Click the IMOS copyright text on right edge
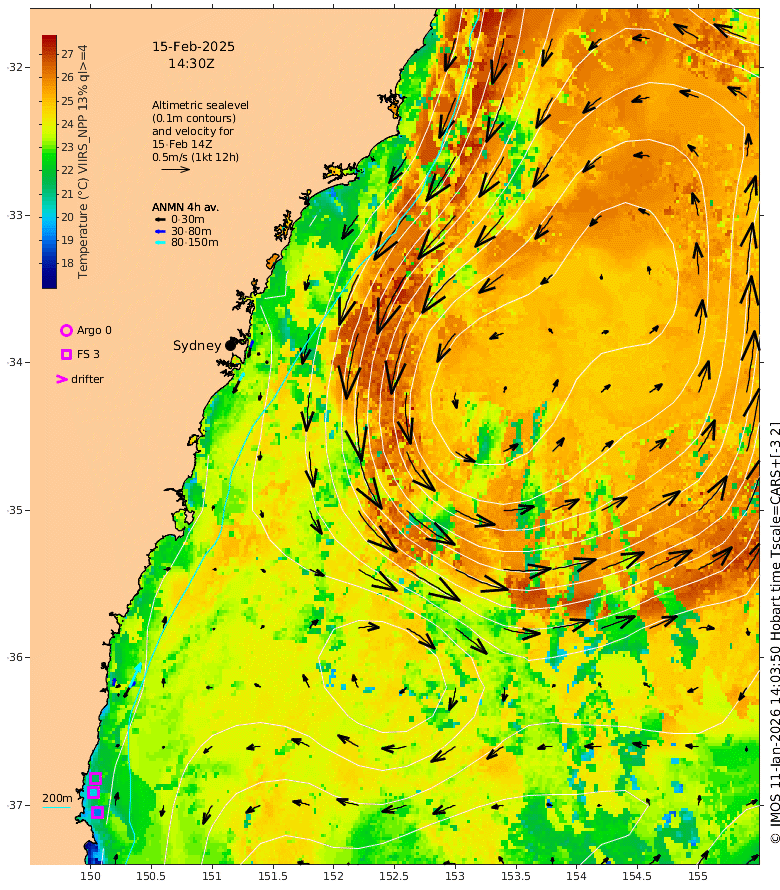Screen dimensions: 780x890 pyautogui.click(x=775, y=632)
